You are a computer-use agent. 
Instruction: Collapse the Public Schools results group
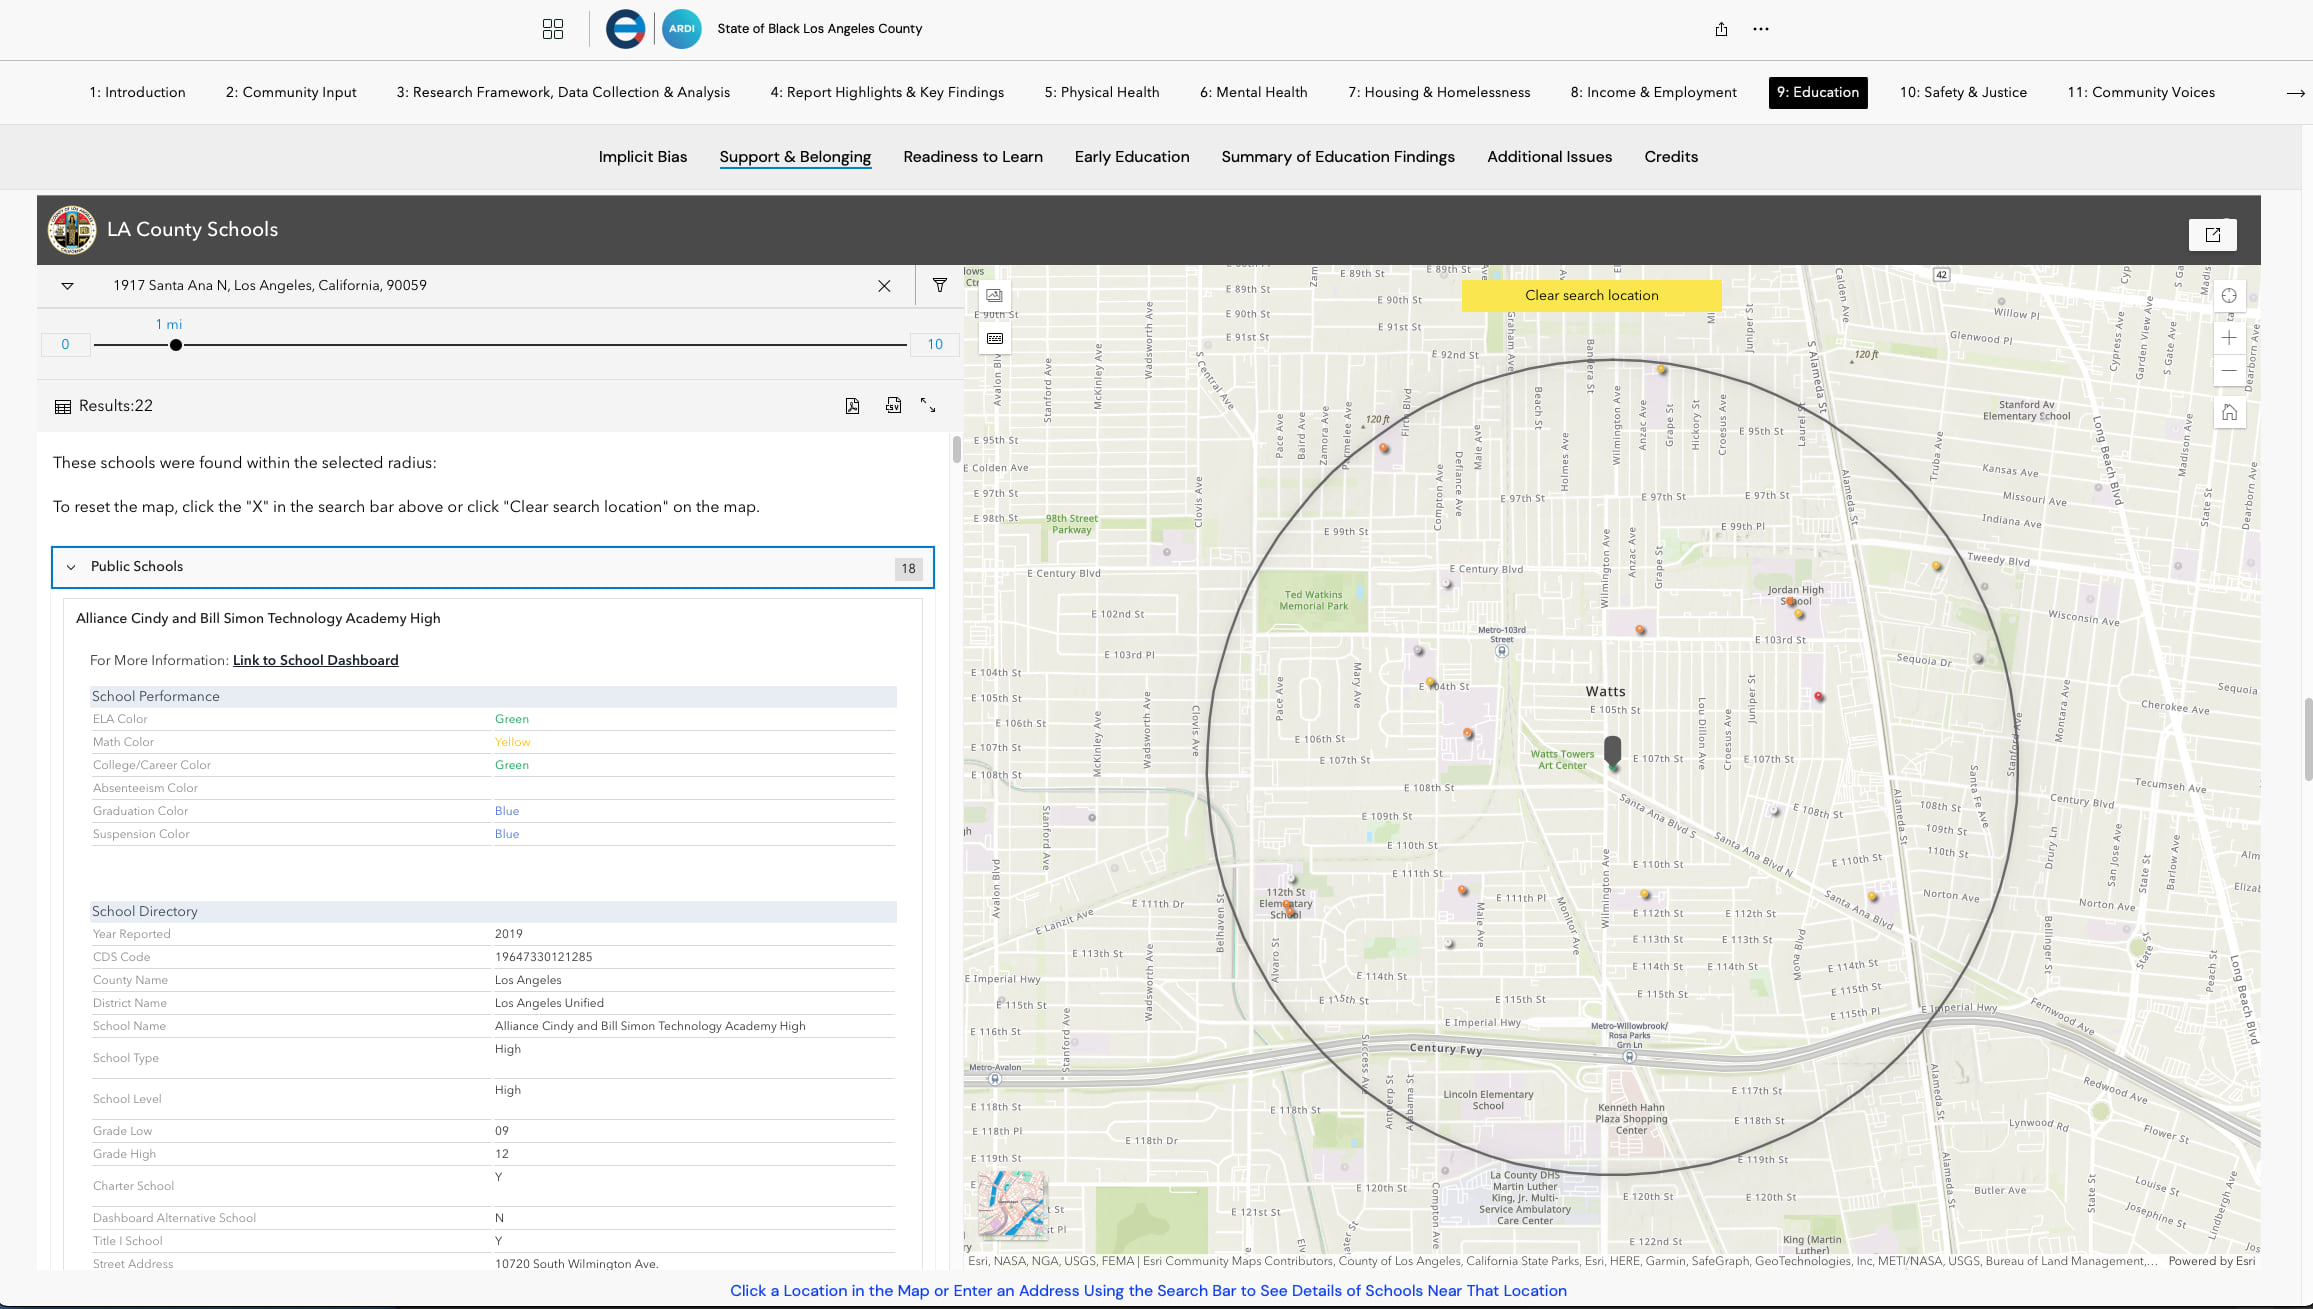71,567
